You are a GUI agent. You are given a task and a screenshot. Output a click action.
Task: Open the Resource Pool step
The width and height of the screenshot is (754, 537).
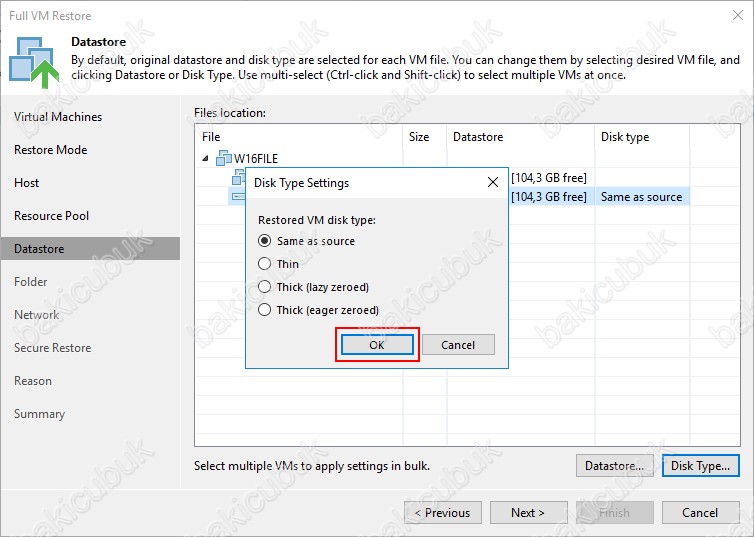coord(51,215)
